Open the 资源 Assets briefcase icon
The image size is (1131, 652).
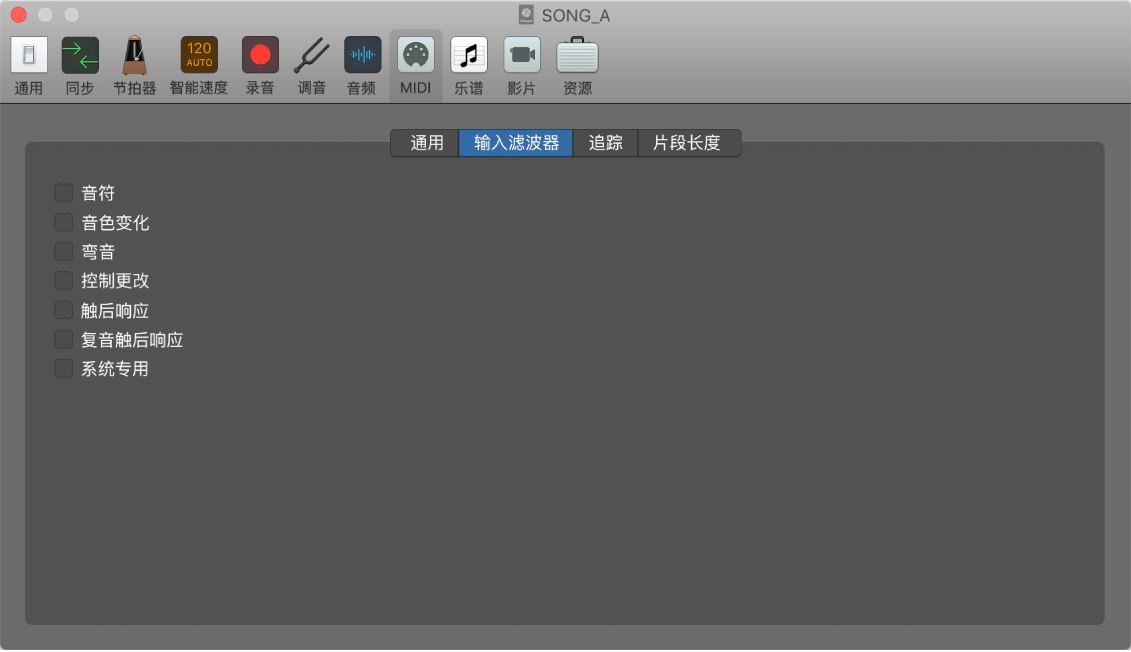point(577,55)
